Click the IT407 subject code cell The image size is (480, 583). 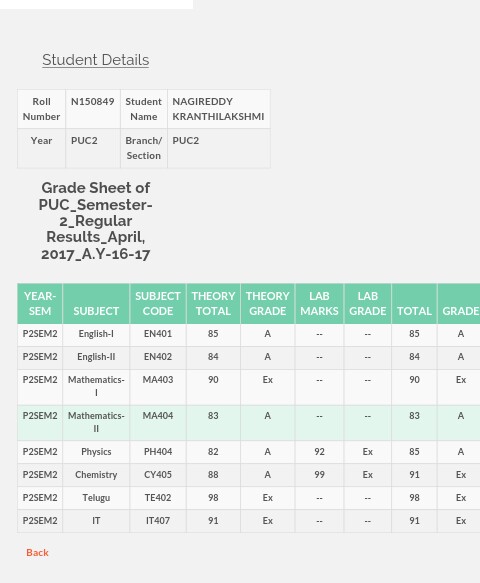[x=158, y=521]
